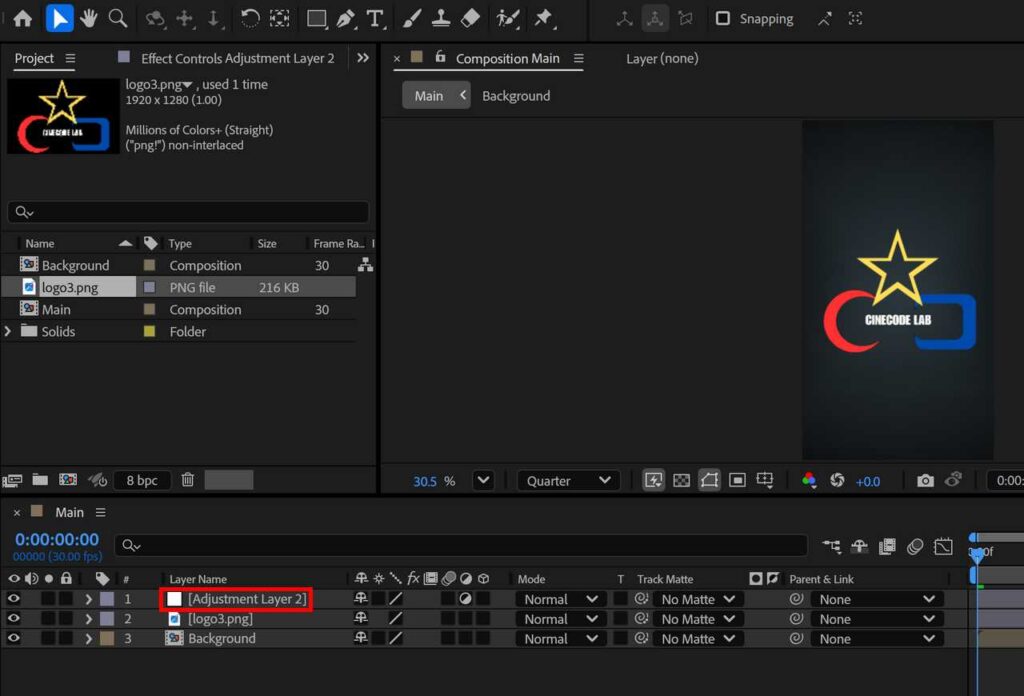Reset exposure in the composition viewer
The width and height of the screenshot is (1024, 696).
point(837,481)
